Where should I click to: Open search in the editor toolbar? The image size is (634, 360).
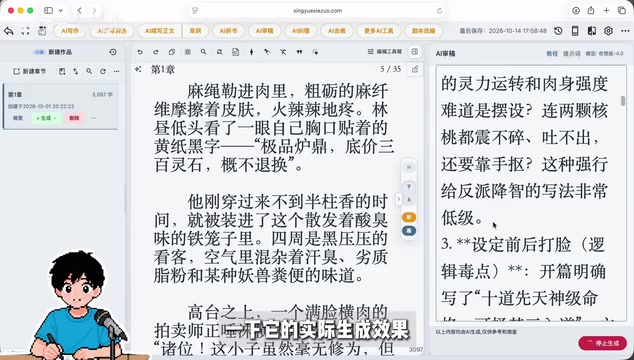click(x=203, y=52)
